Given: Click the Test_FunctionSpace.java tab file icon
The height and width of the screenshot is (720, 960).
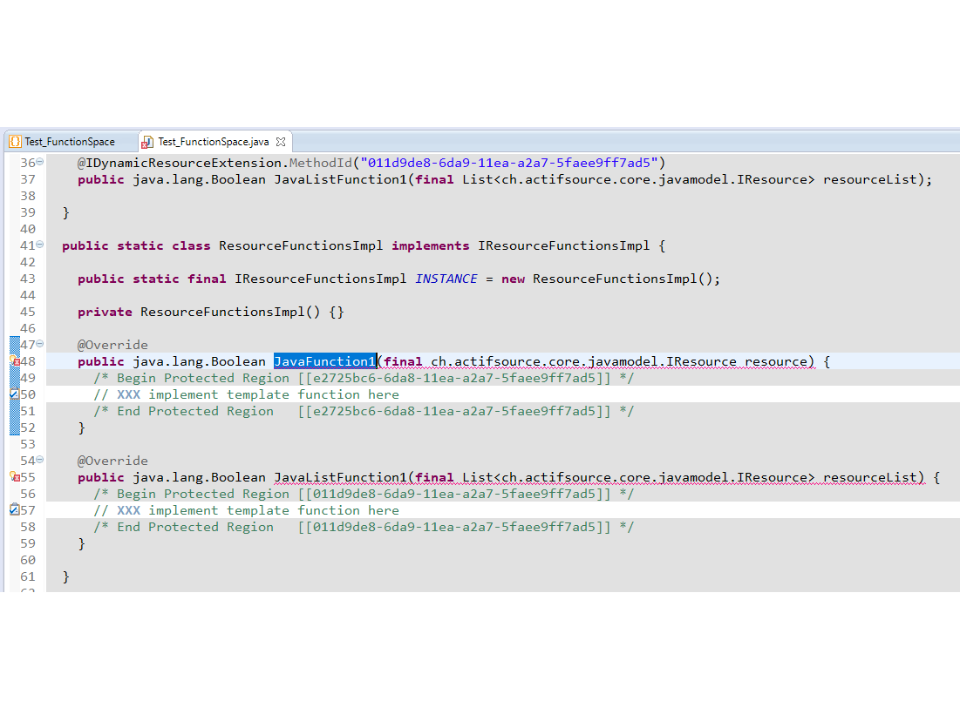Looking at the screenshot, I should (x=147, y=142).
